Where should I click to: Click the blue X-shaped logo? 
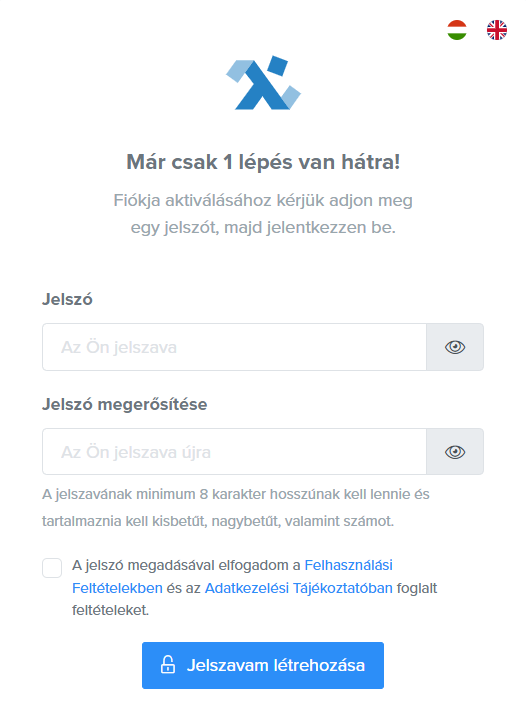263,83
